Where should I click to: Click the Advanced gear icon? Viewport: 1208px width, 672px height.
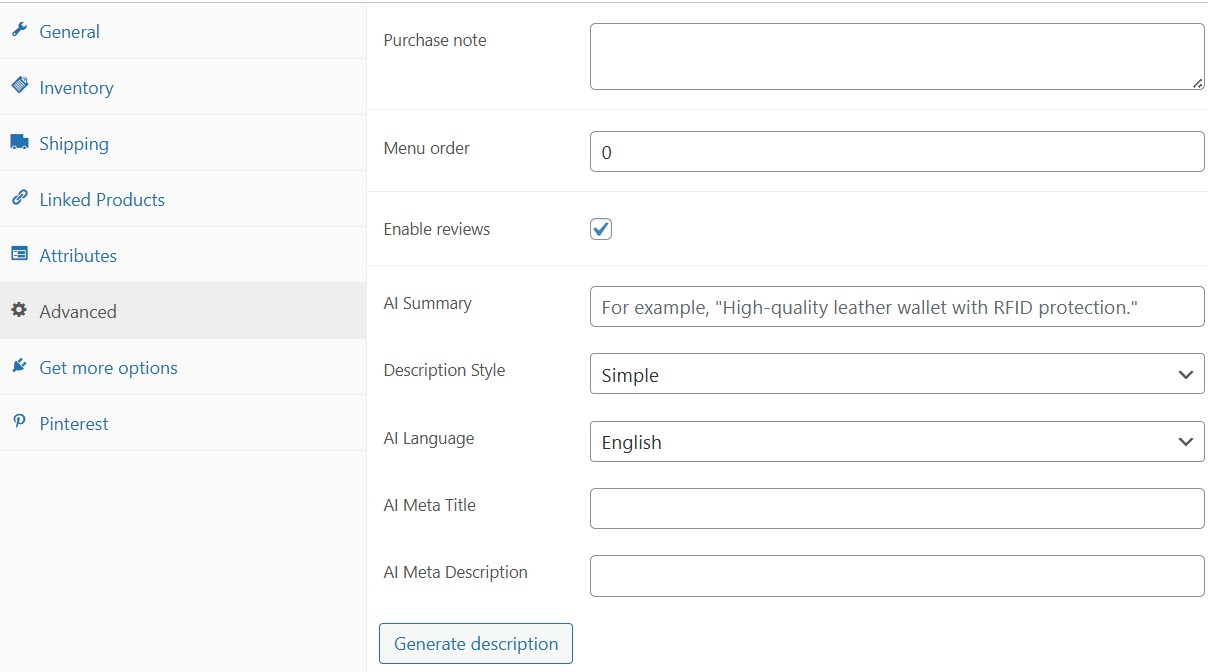pos(19,310)
